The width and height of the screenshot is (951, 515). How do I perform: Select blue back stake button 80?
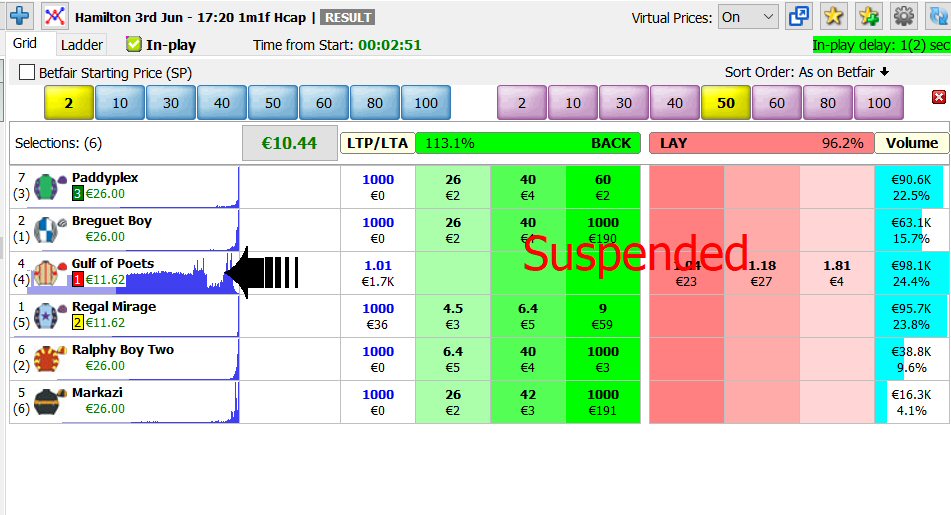375,103
